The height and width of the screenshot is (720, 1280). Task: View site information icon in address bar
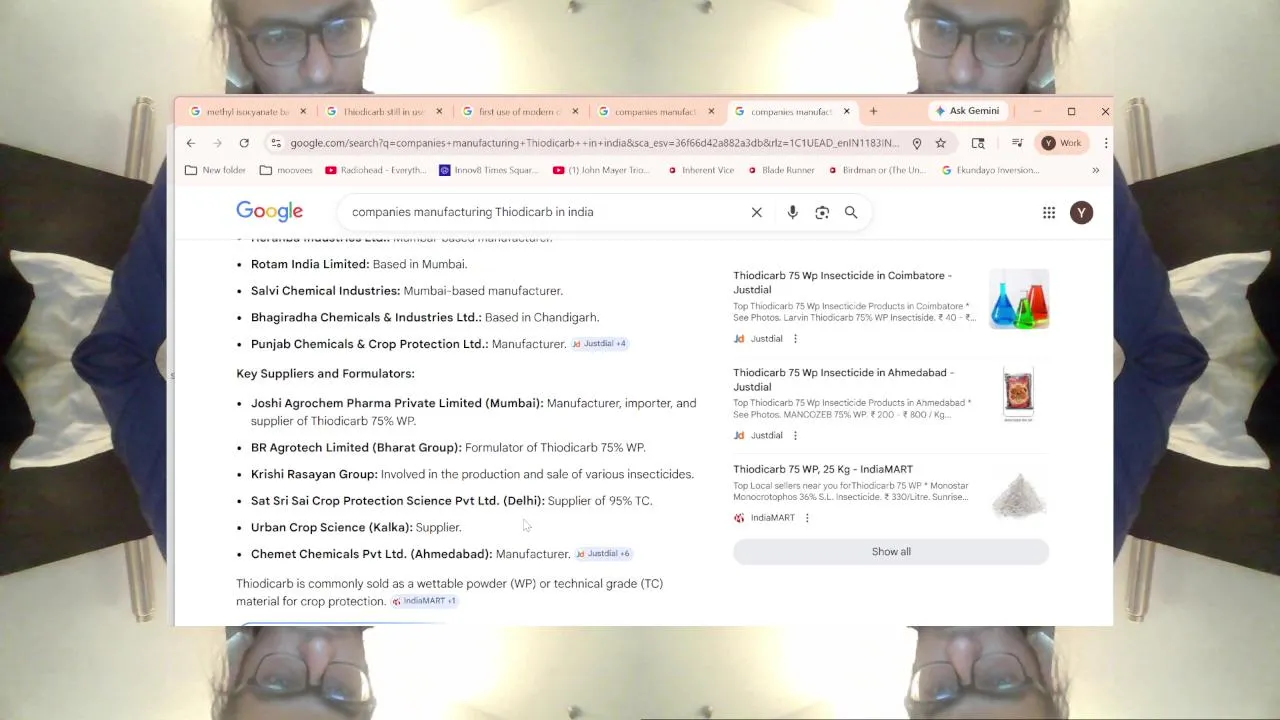(276, 143)
